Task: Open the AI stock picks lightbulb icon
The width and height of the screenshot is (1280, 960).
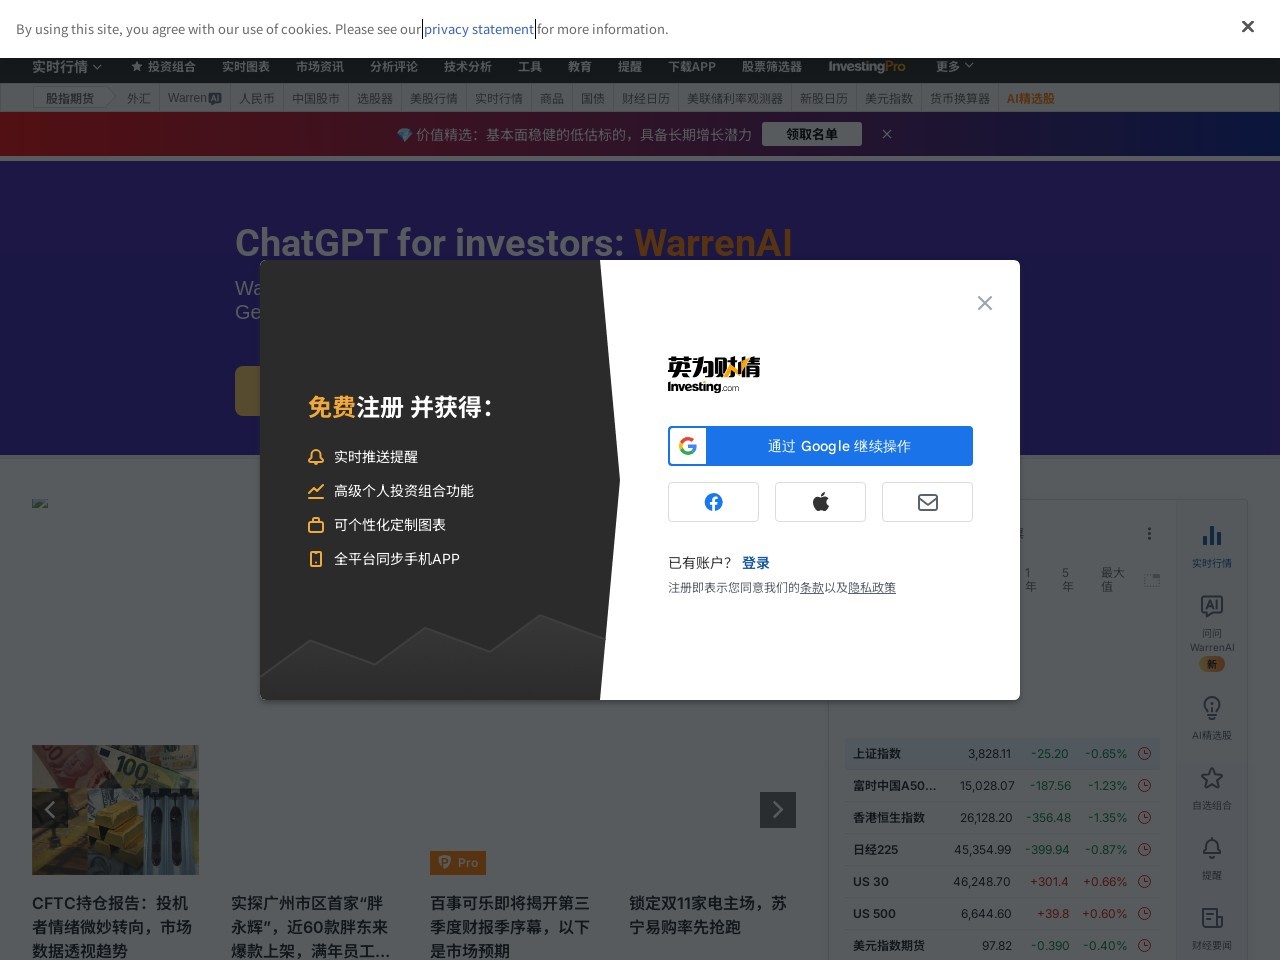Action: pyautogui.click(x=1211, y=708)
